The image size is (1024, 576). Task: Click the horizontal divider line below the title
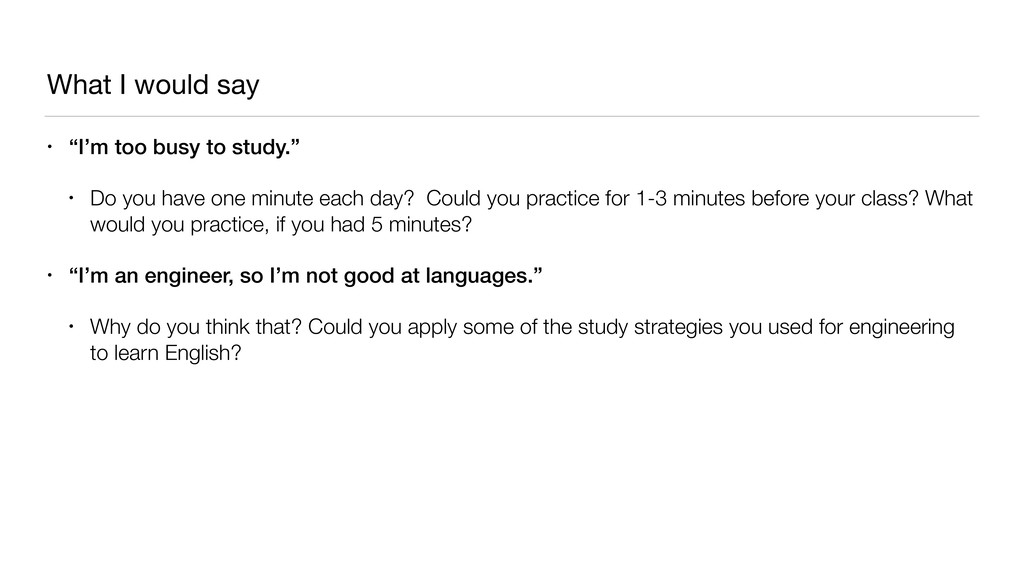click(x=512, y=116)
